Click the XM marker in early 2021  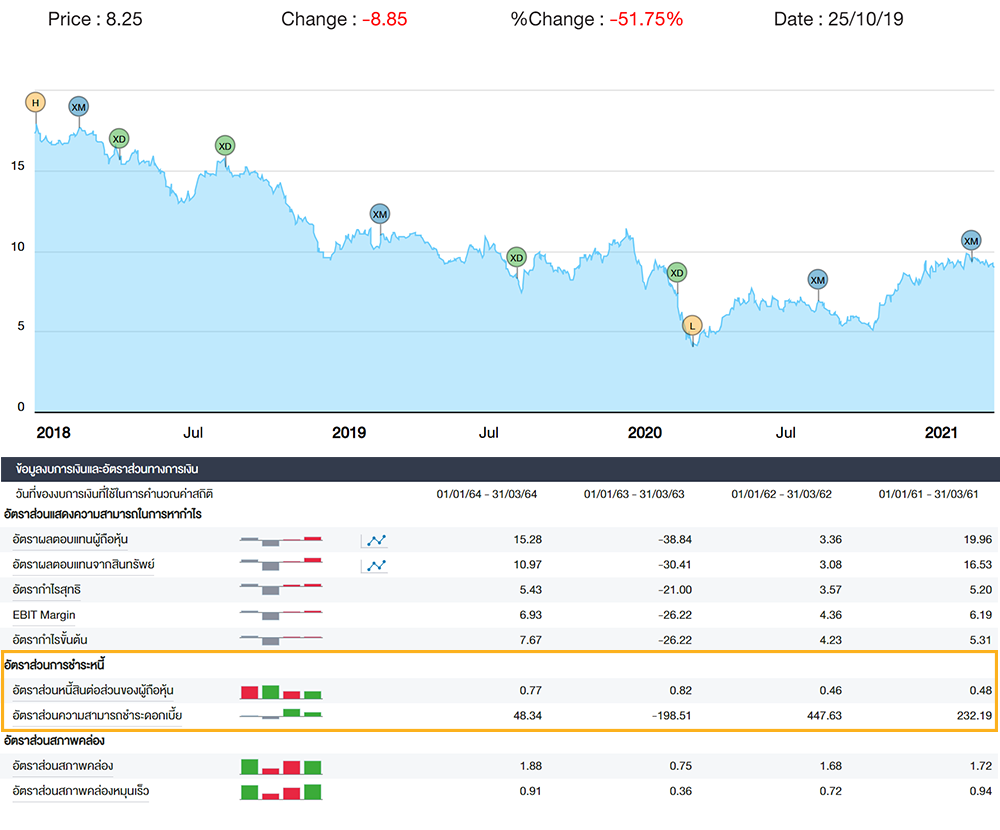[971, 240]
